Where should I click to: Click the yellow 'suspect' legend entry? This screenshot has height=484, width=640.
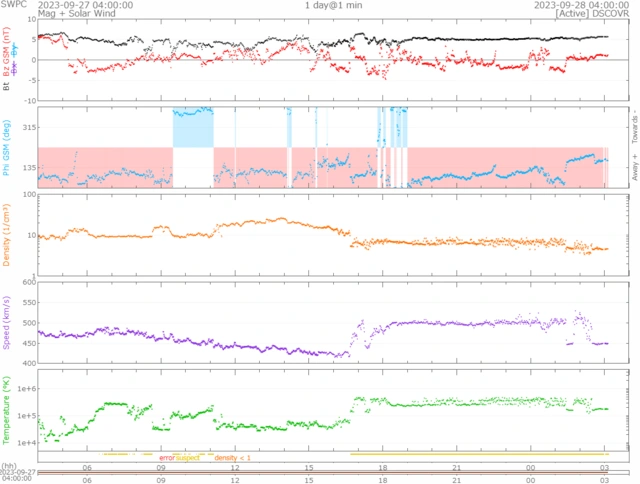(x=188, y=458)
